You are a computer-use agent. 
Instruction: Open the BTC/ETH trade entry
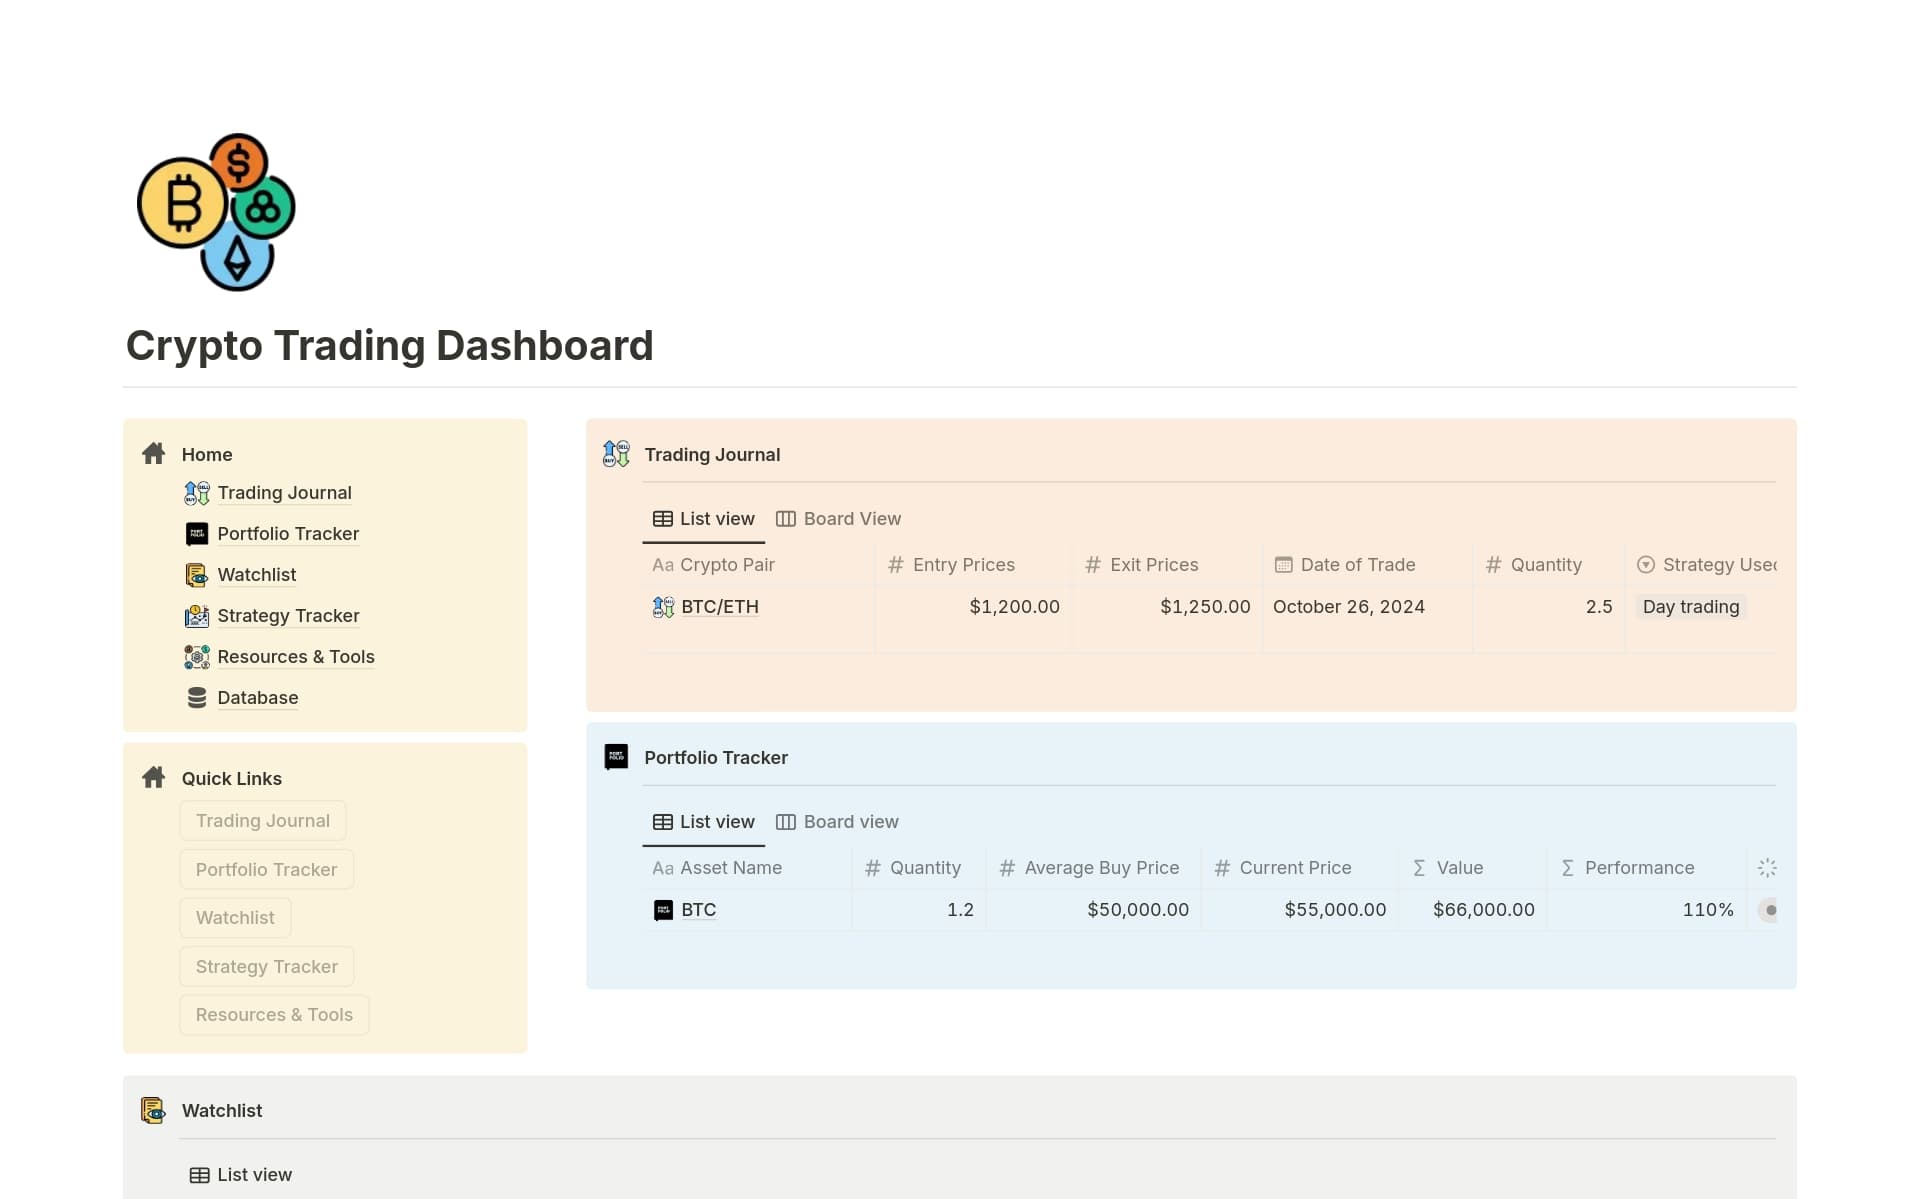click(720, 606)
